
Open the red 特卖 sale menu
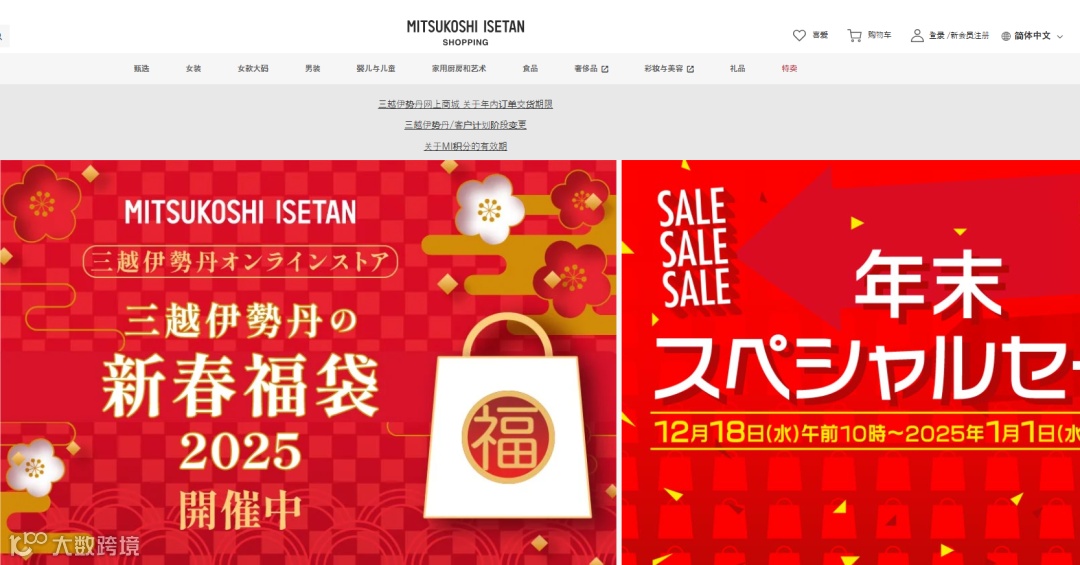(789, 68)
